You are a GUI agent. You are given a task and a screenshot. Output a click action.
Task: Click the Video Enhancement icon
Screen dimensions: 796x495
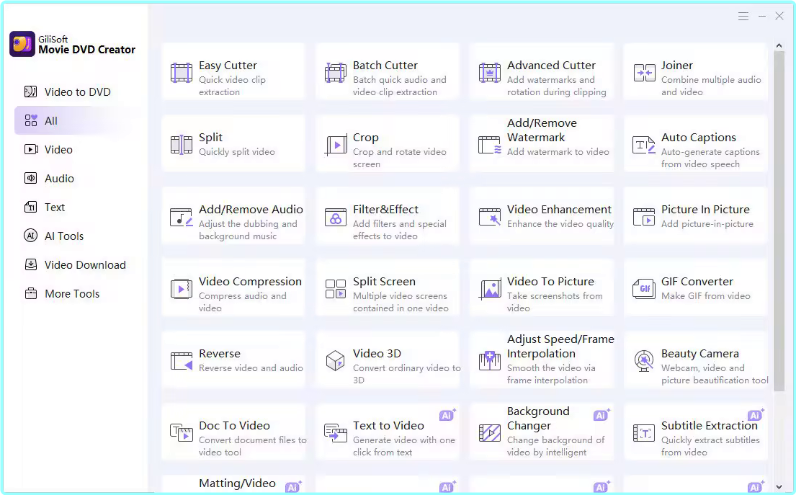(489, 217)
